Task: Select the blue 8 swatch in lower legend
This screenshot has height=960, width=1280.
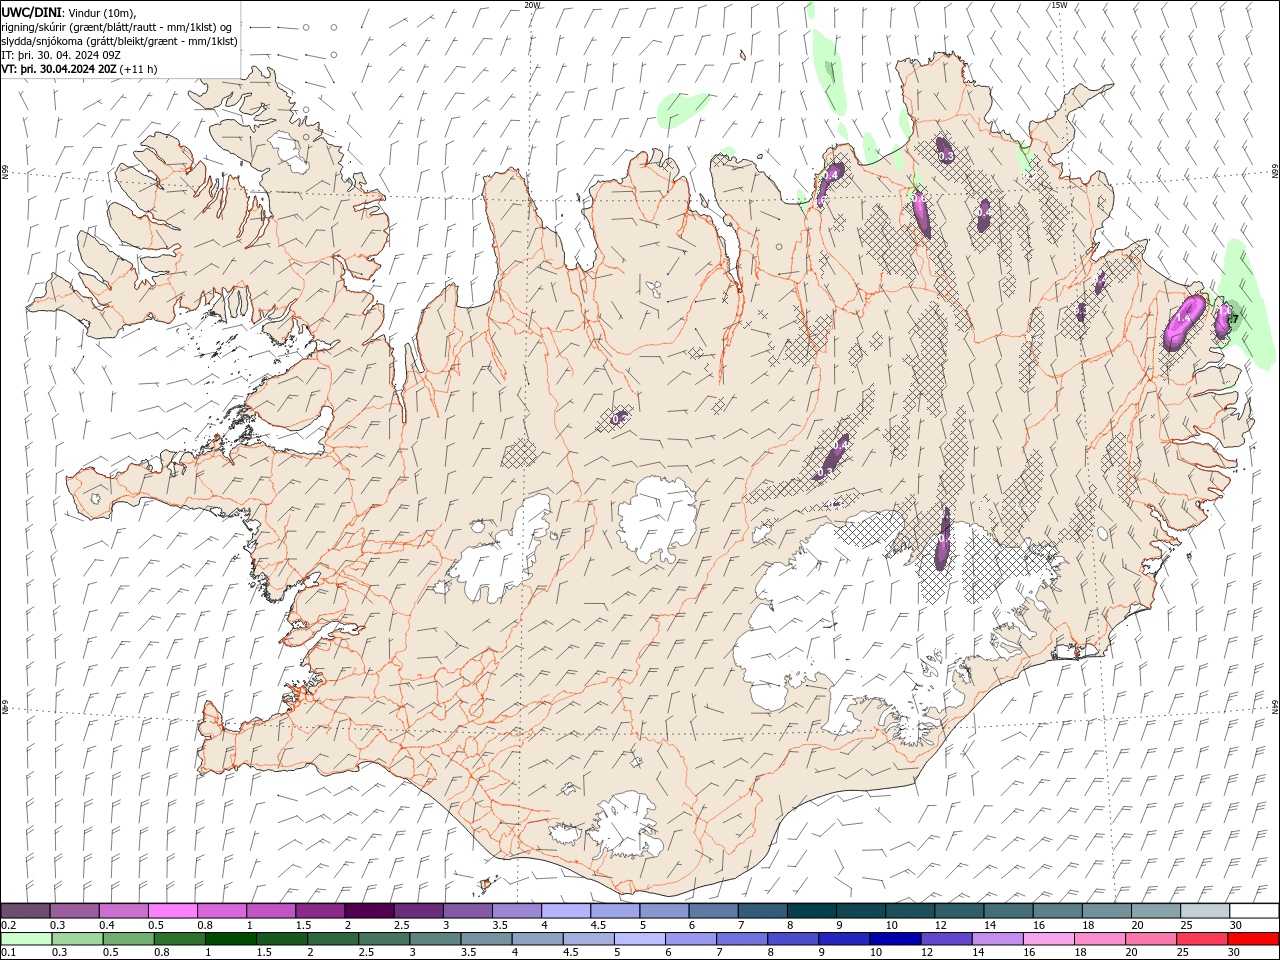Action: 792,939
